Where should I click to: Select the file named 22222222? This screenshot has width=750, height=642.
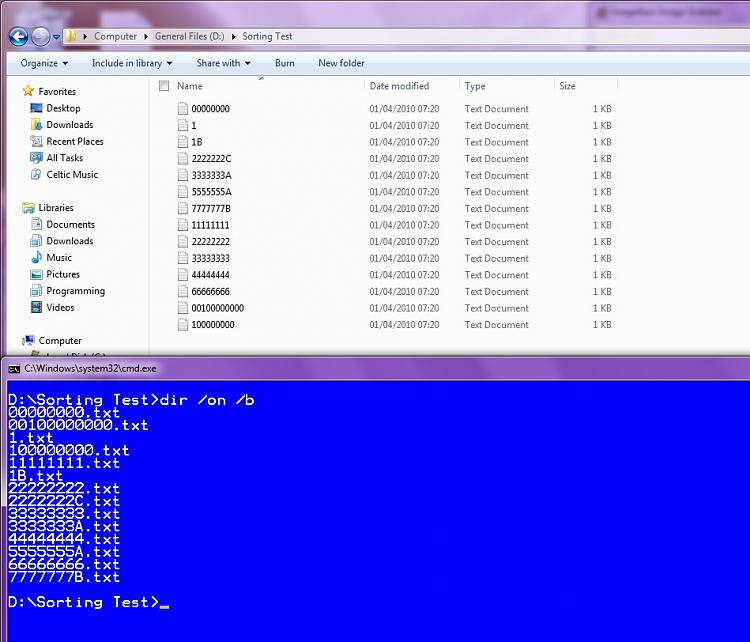[x=210, y=242]
